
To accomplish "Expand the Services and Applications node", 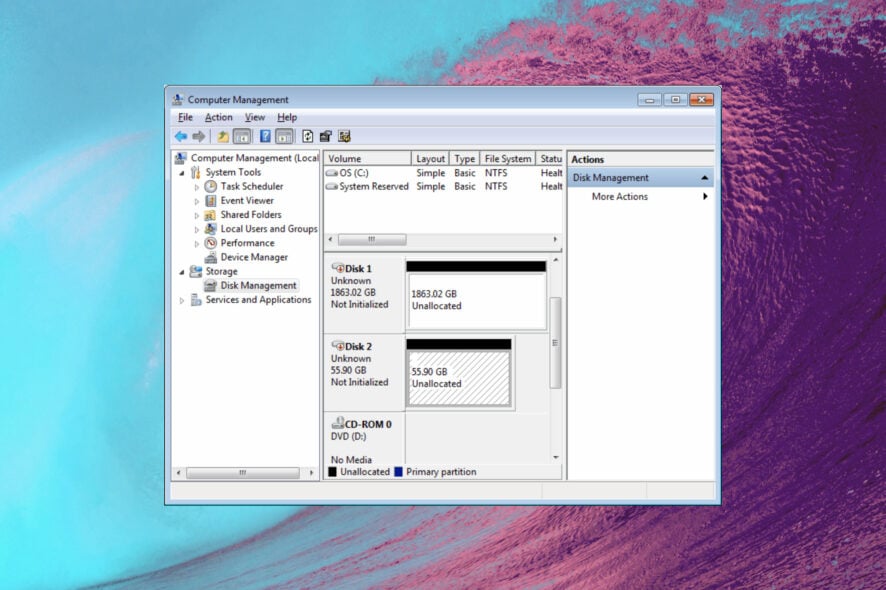I will coord(181,299).
